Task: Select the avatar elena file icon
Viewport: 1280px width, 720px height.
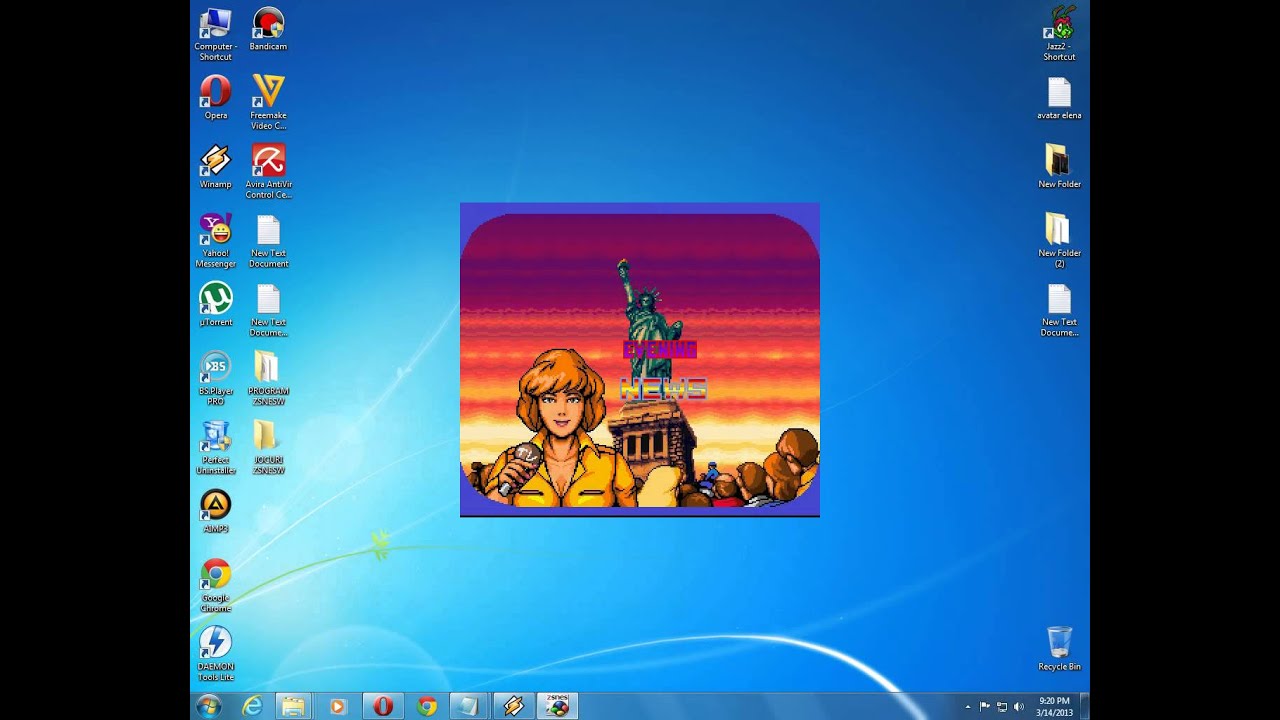Action: click(1059, 98)
